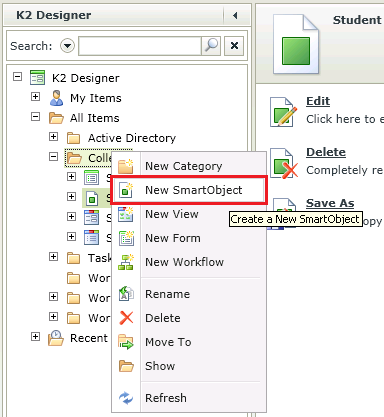
Task: Expand the Task folder node
Action: 53,257
